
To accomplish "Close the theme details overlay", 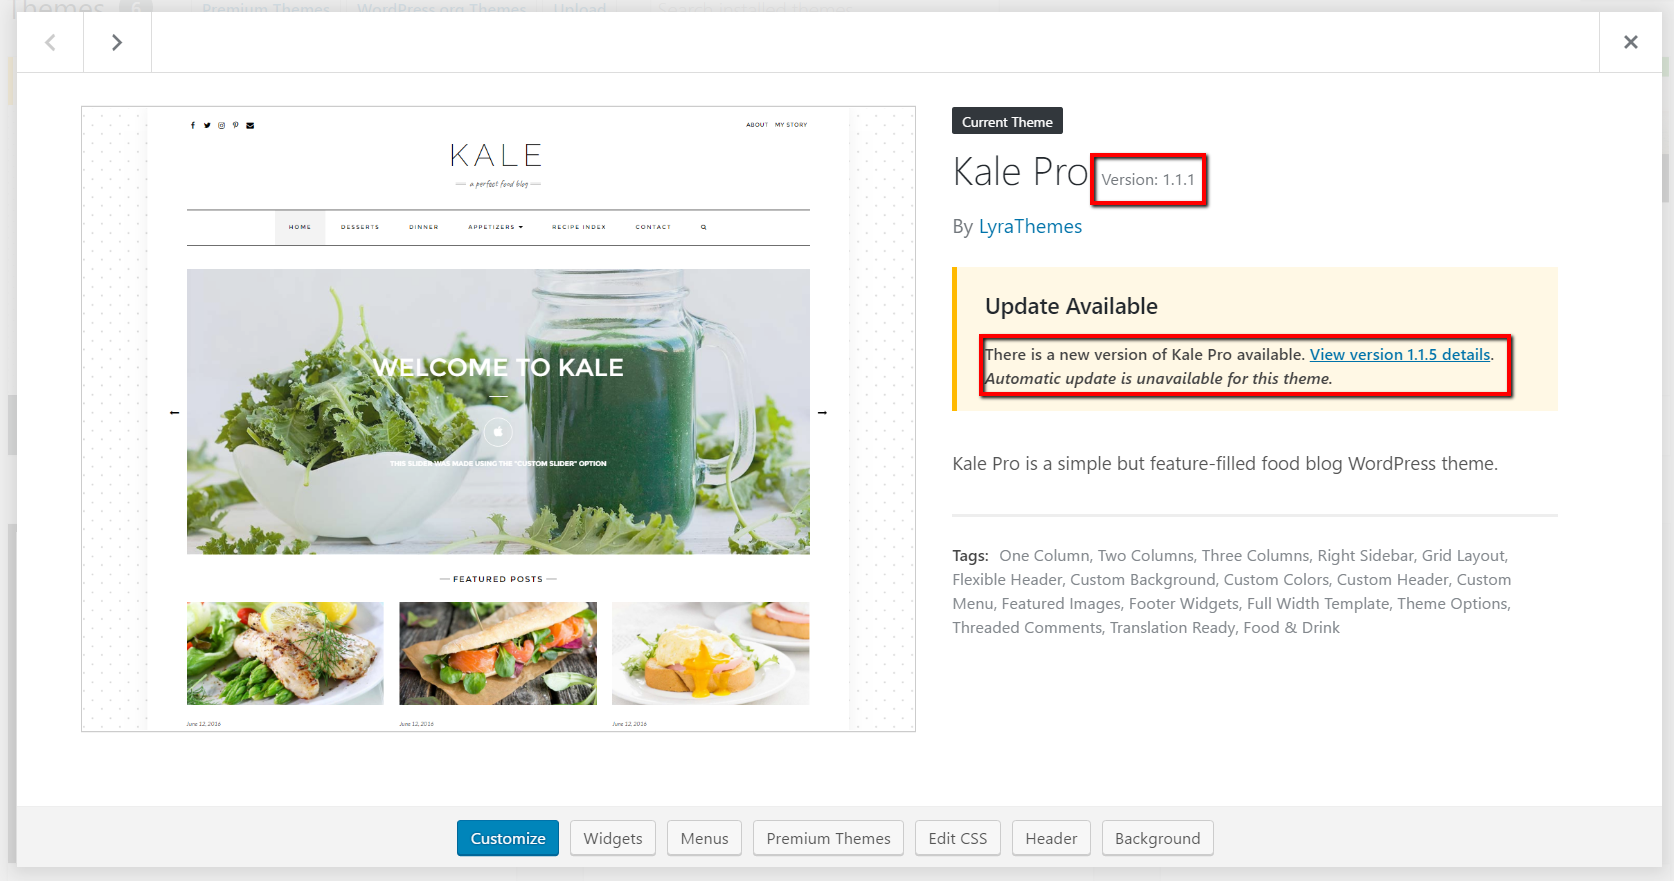I will (x=1631, y=42).
